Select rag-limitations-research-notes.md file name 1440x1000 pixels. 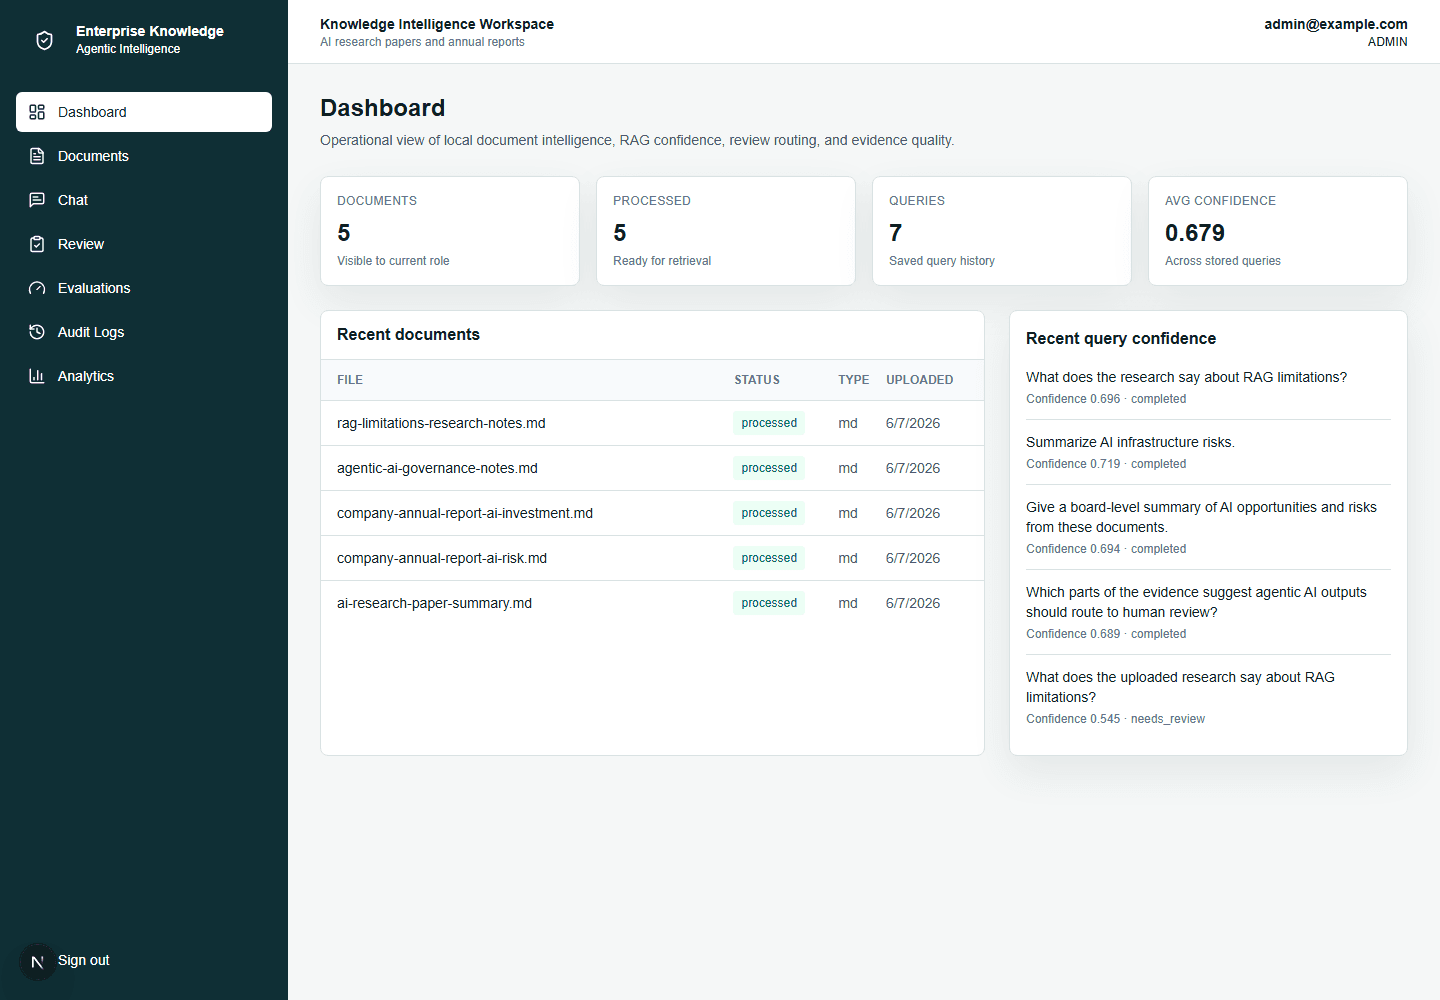(441, 423)
